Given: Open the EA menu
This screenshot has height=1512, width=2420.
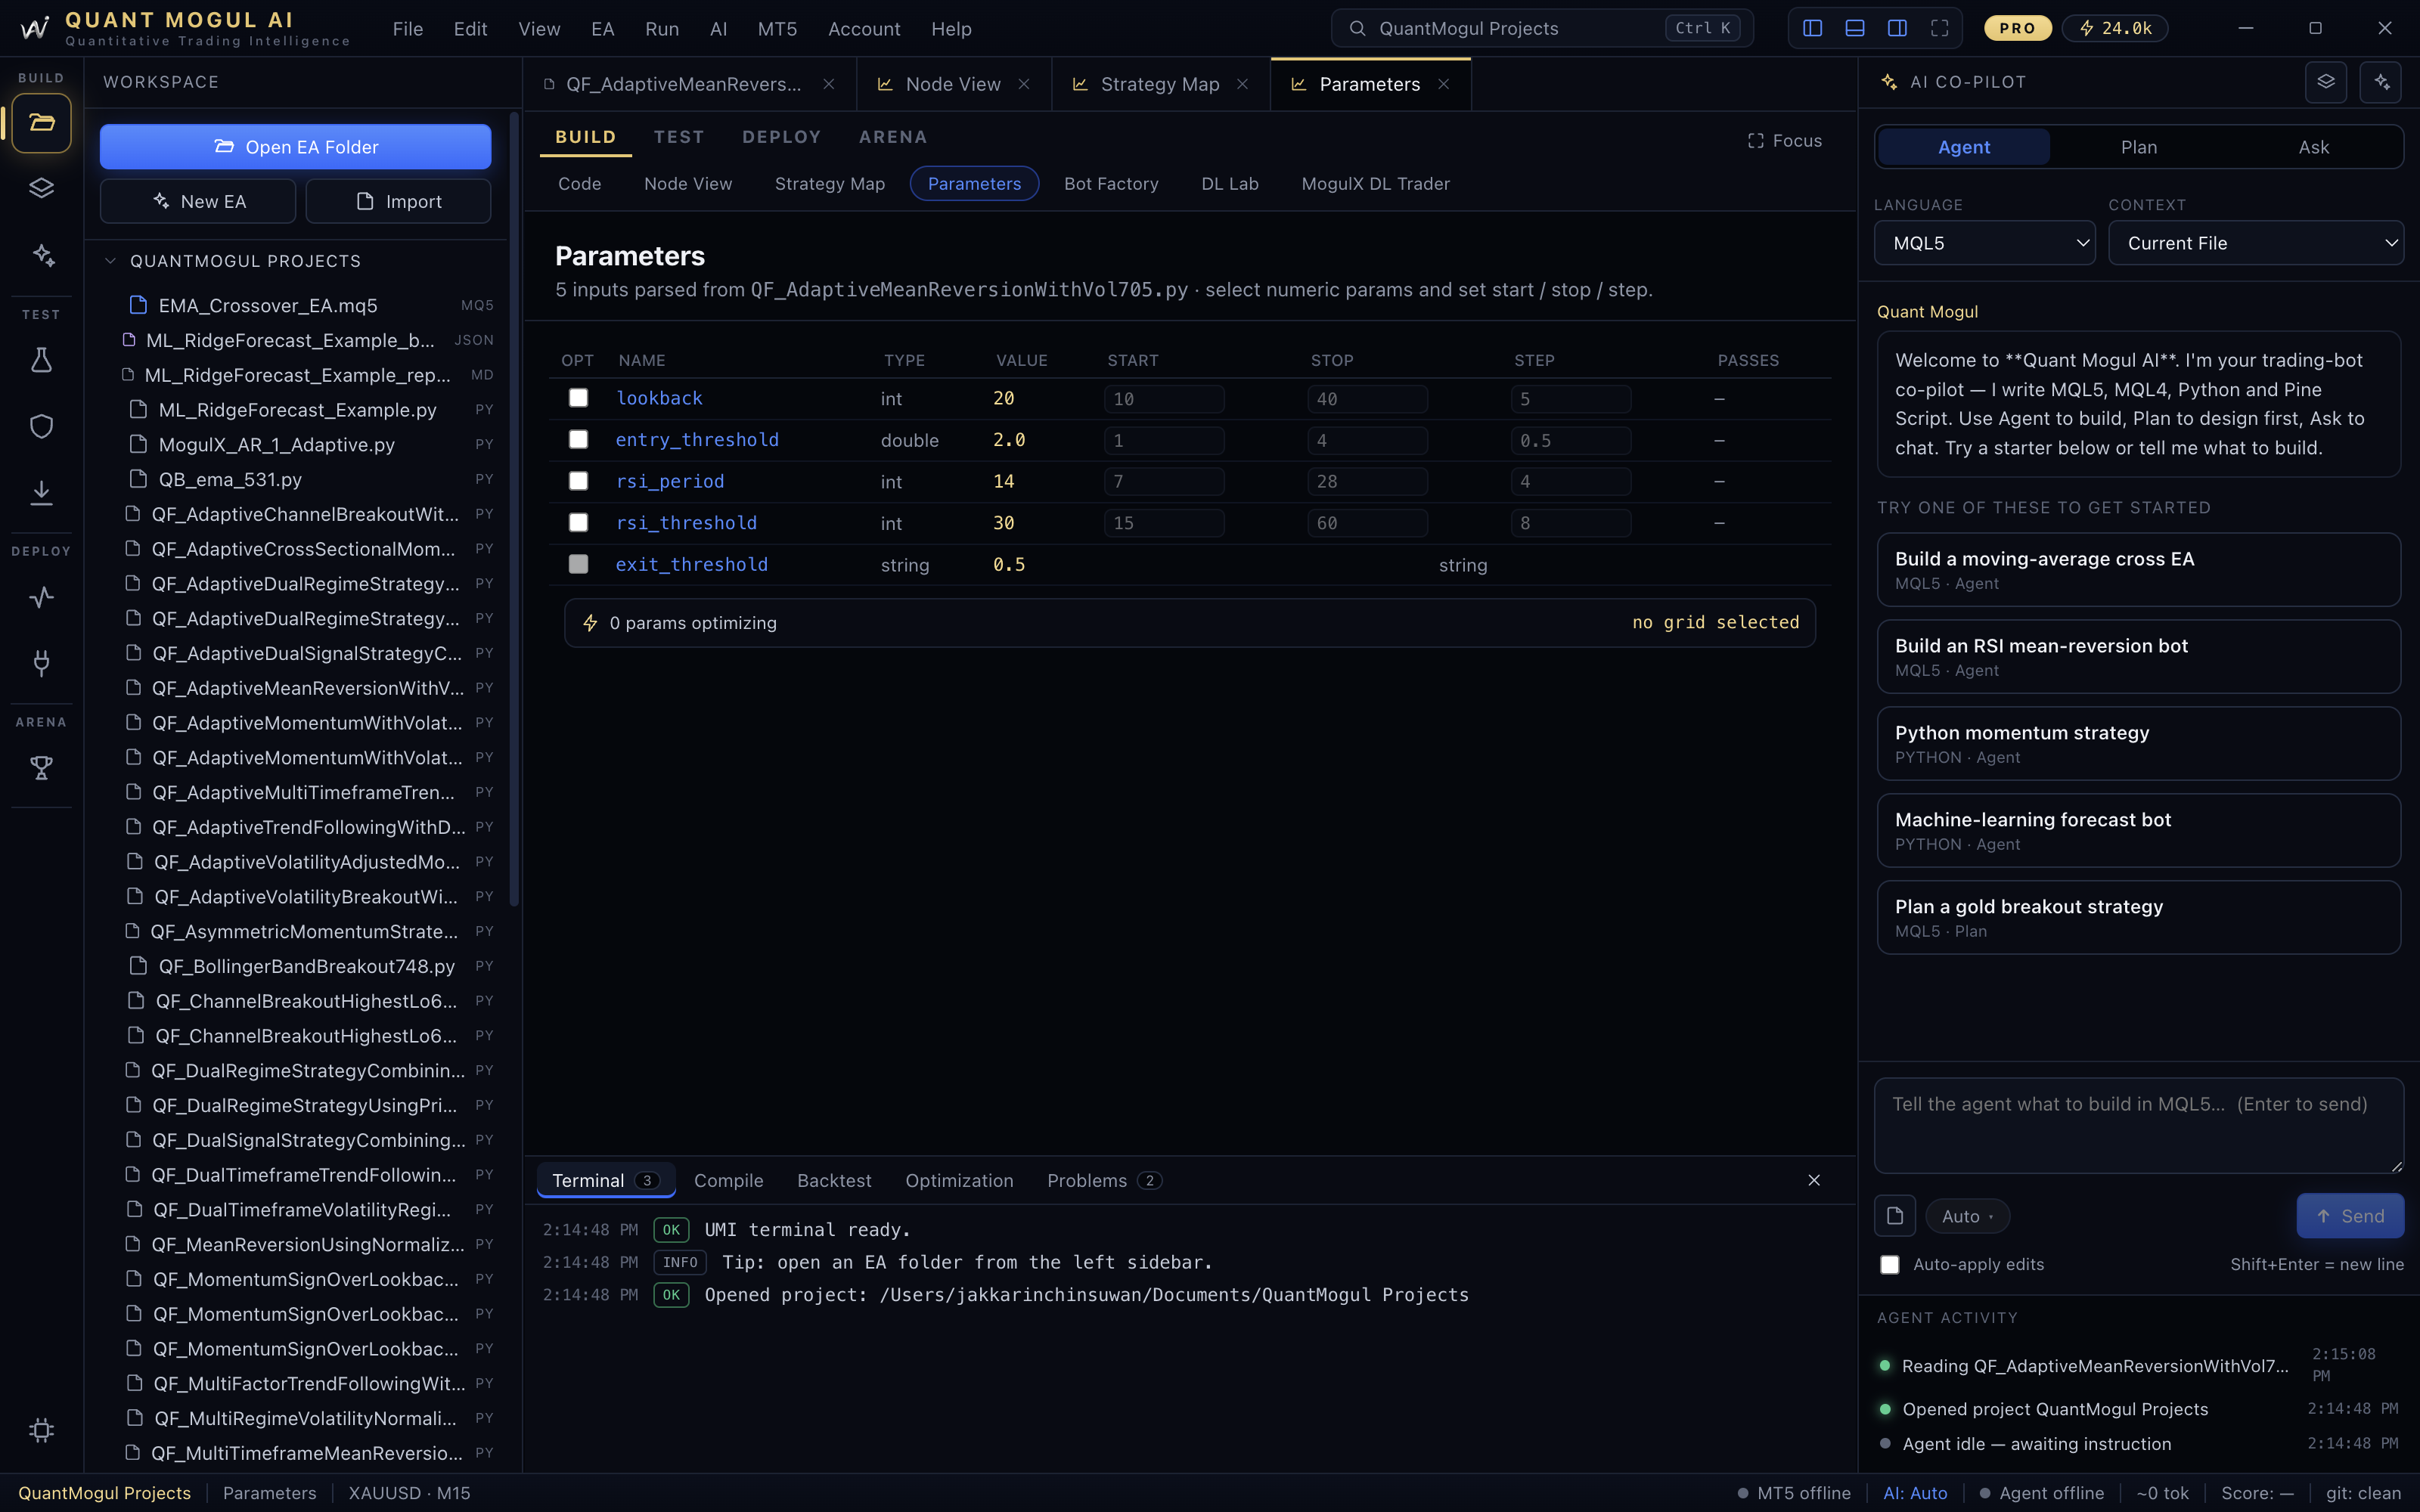Looking at the screenshot, I should 603,29.
